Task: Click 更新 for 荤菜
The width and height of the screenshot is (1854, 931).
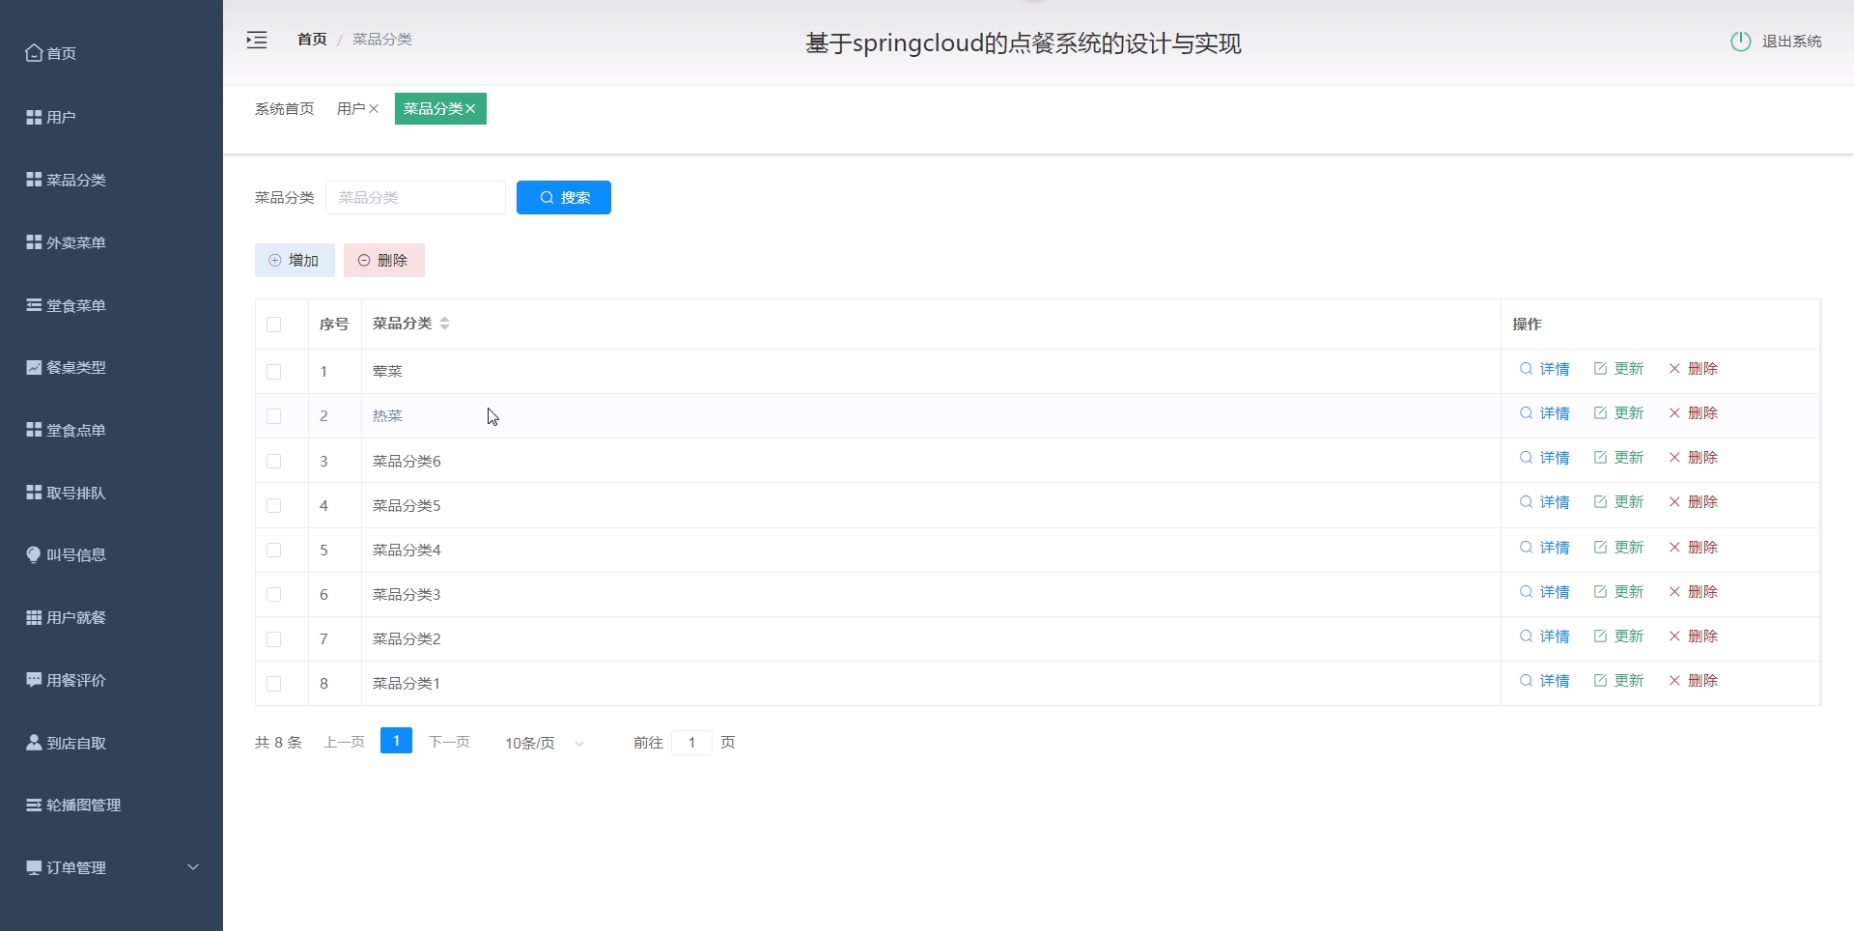Action: (x=1618, y=369)
